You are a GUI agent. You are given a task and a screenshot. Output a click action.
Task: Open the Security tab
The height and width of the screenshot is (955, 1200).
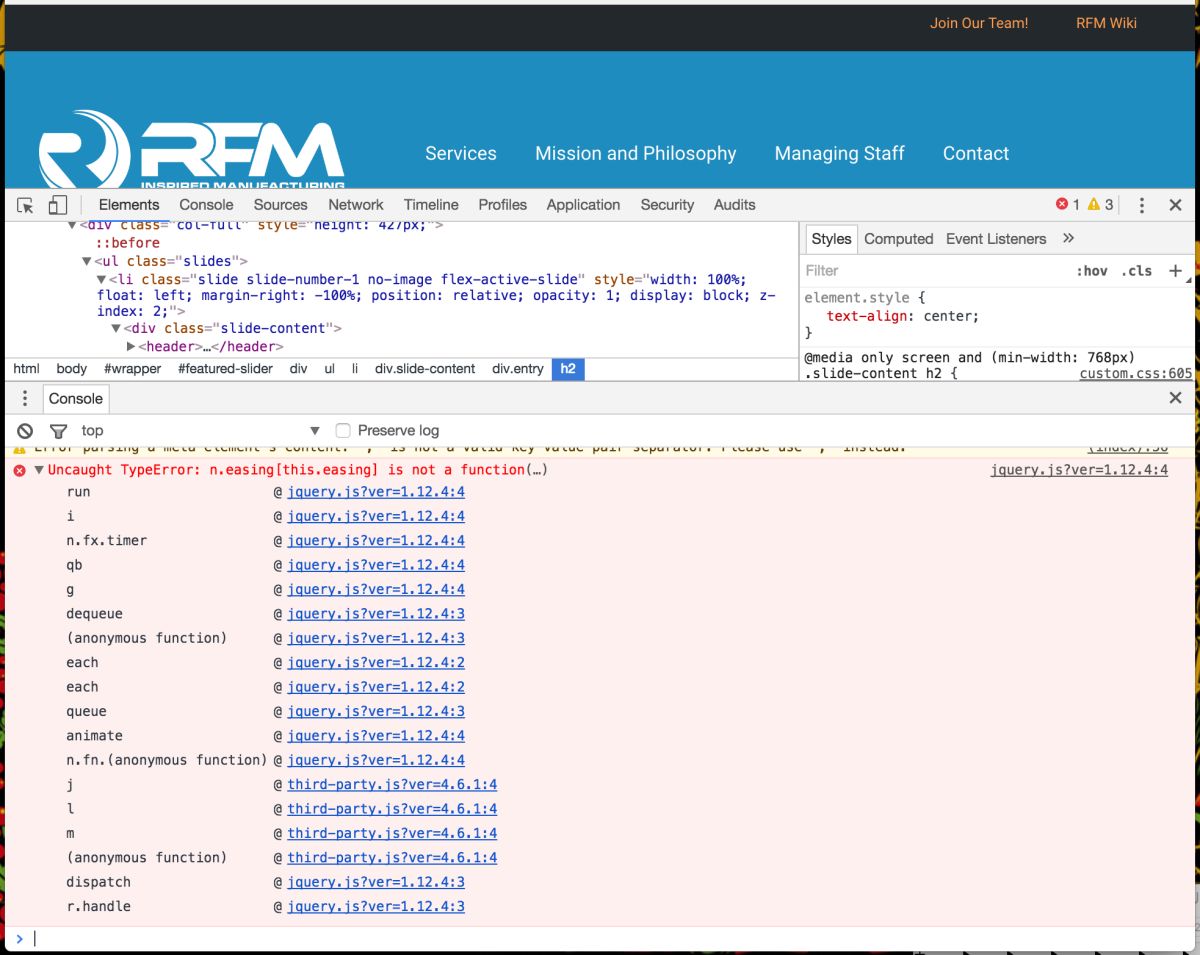coord(667,205)
